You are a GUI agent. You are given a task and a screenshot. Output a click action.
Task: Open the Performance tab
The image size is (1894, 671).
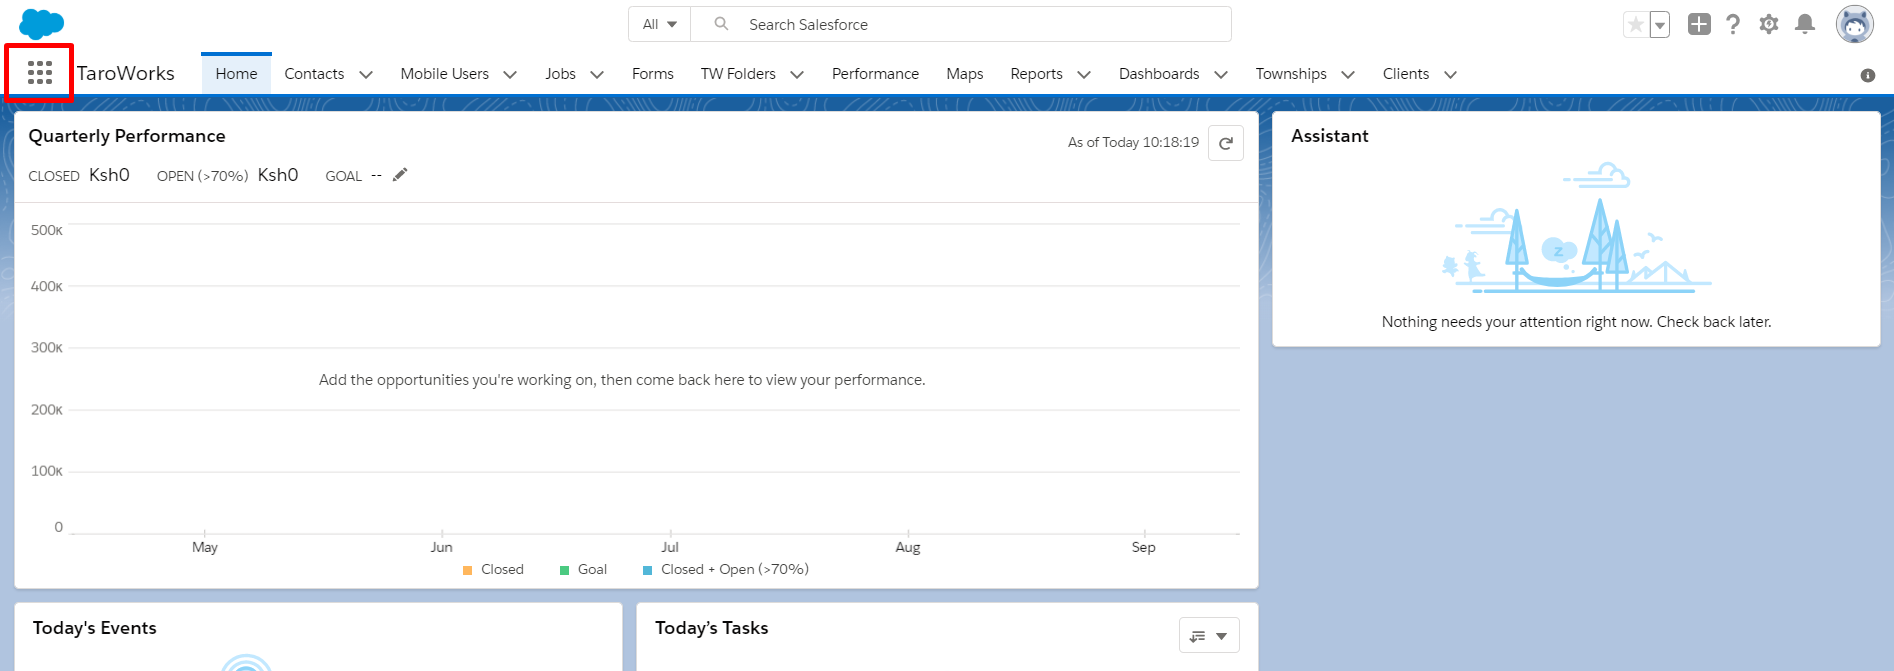click(875, 74)
